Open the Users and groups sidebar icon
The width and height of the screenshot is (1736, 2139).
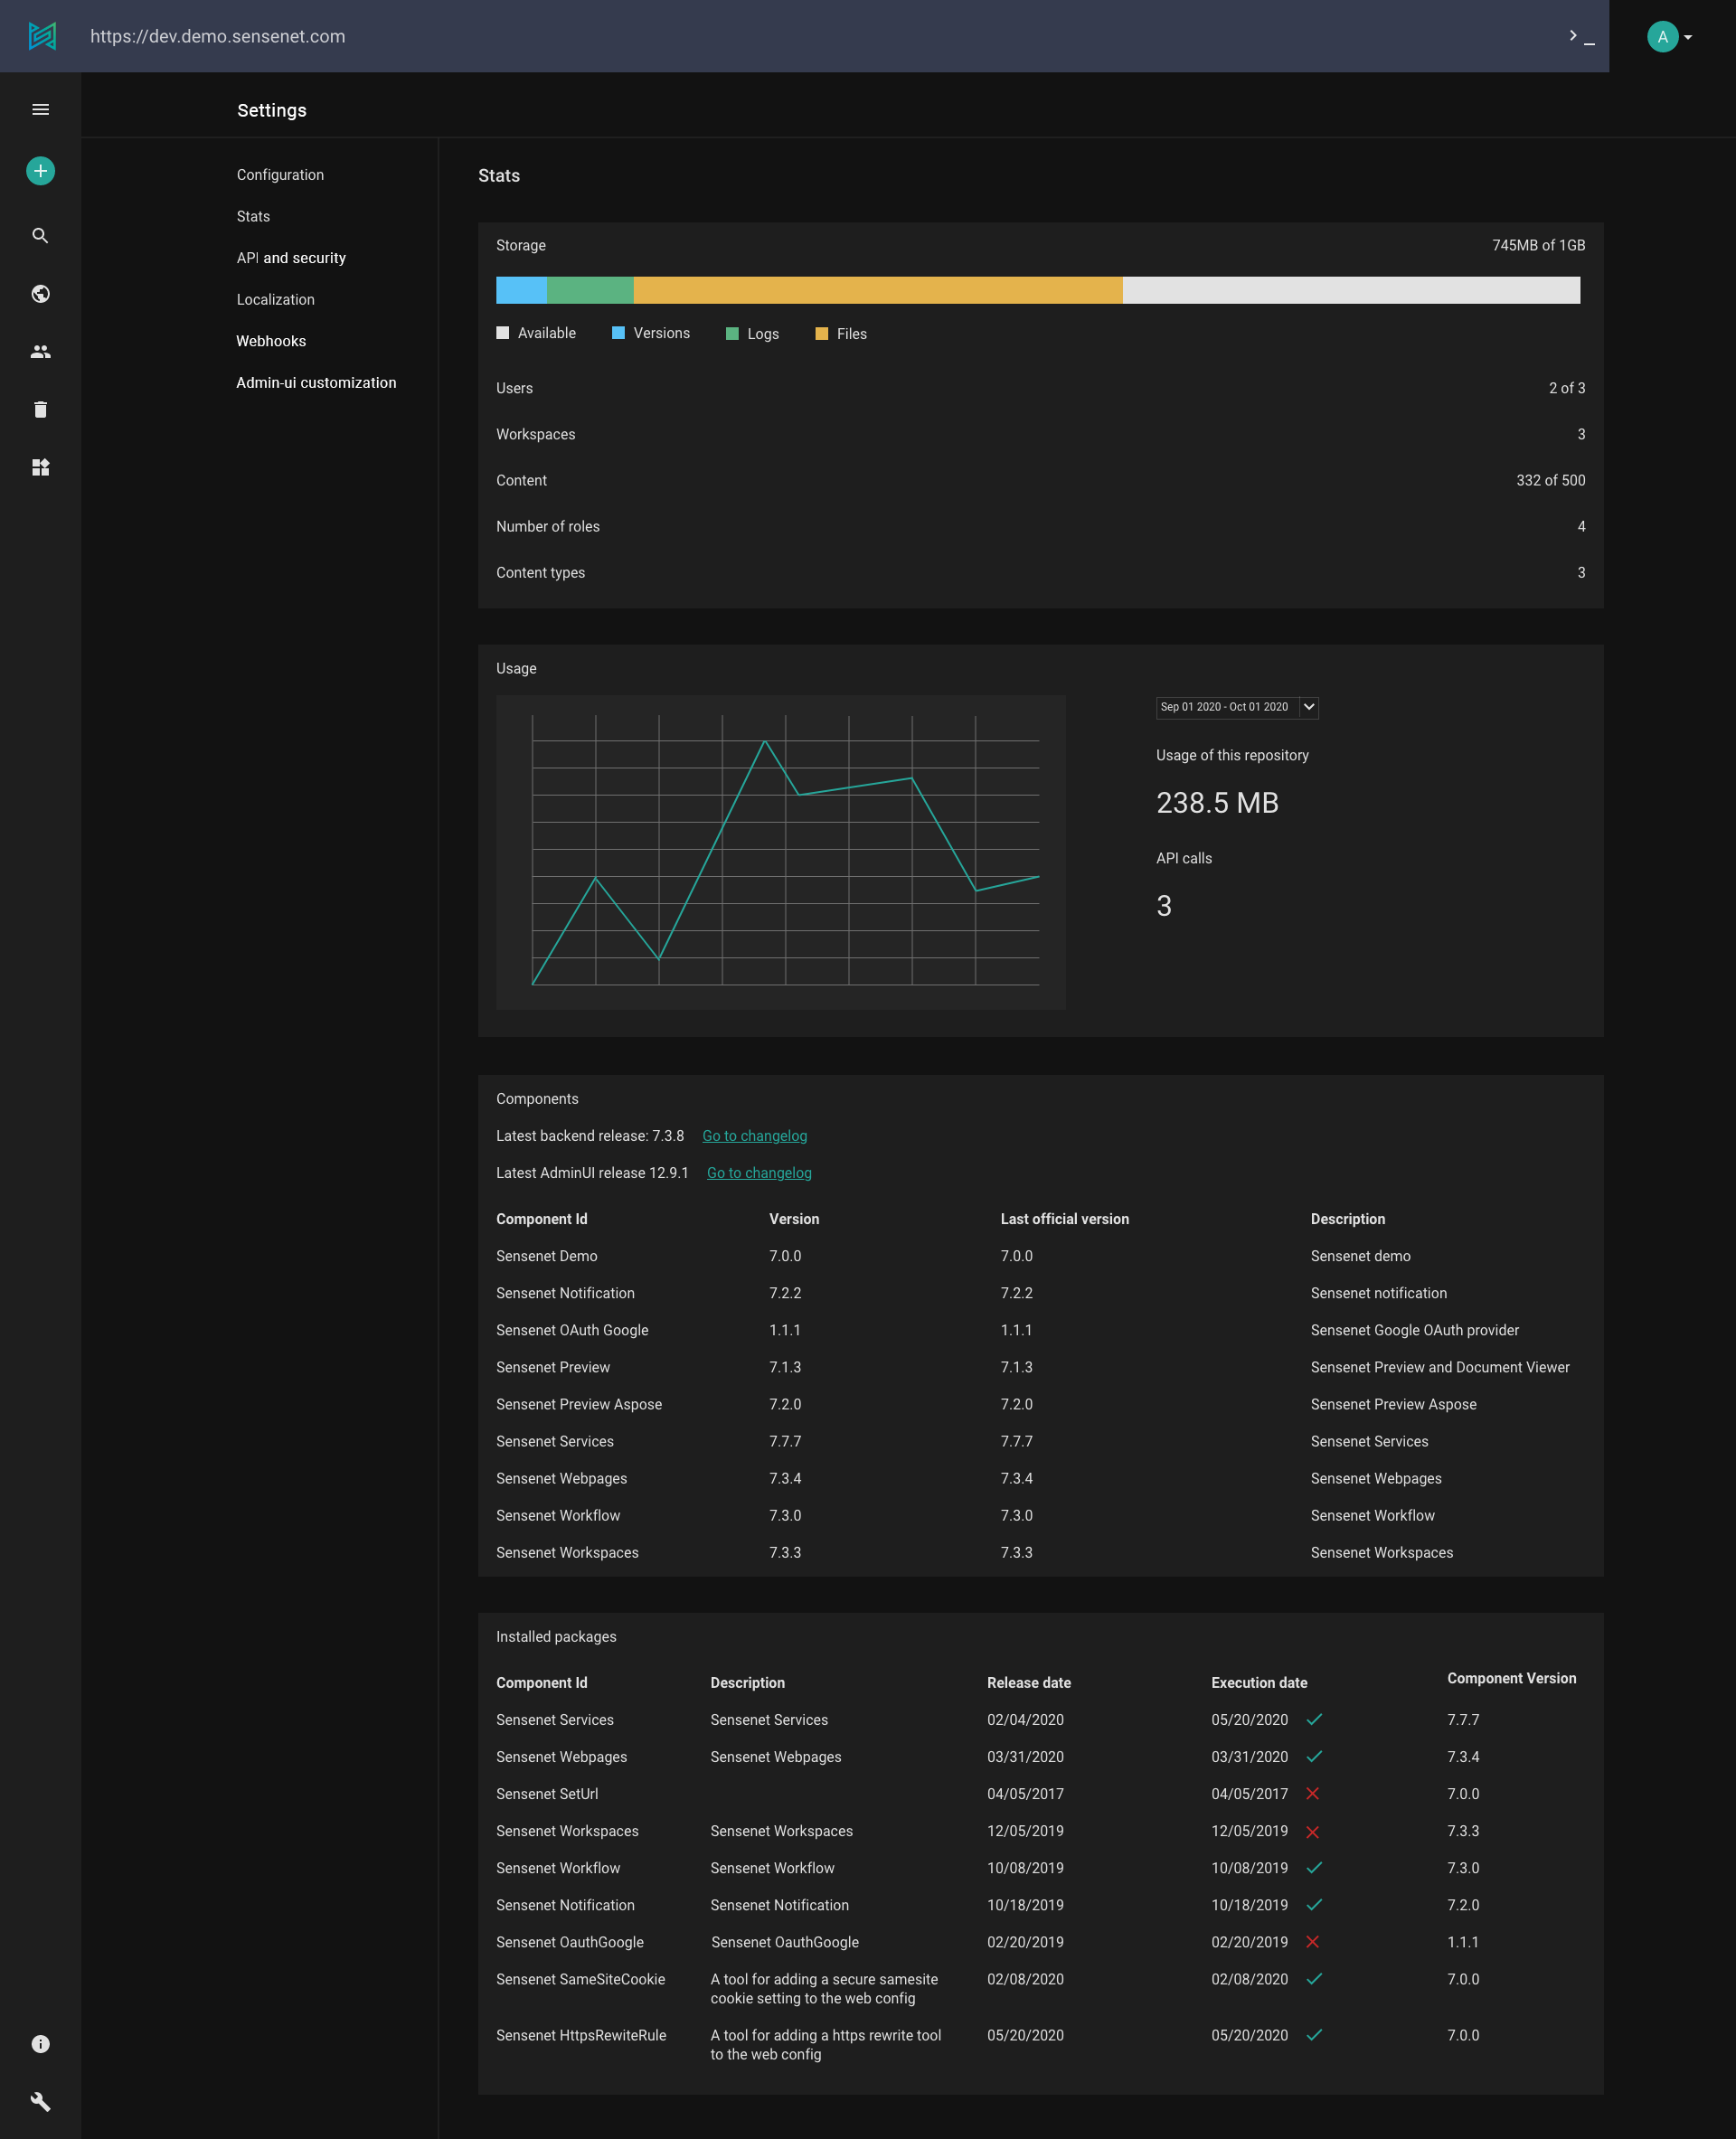coord(40,350)
